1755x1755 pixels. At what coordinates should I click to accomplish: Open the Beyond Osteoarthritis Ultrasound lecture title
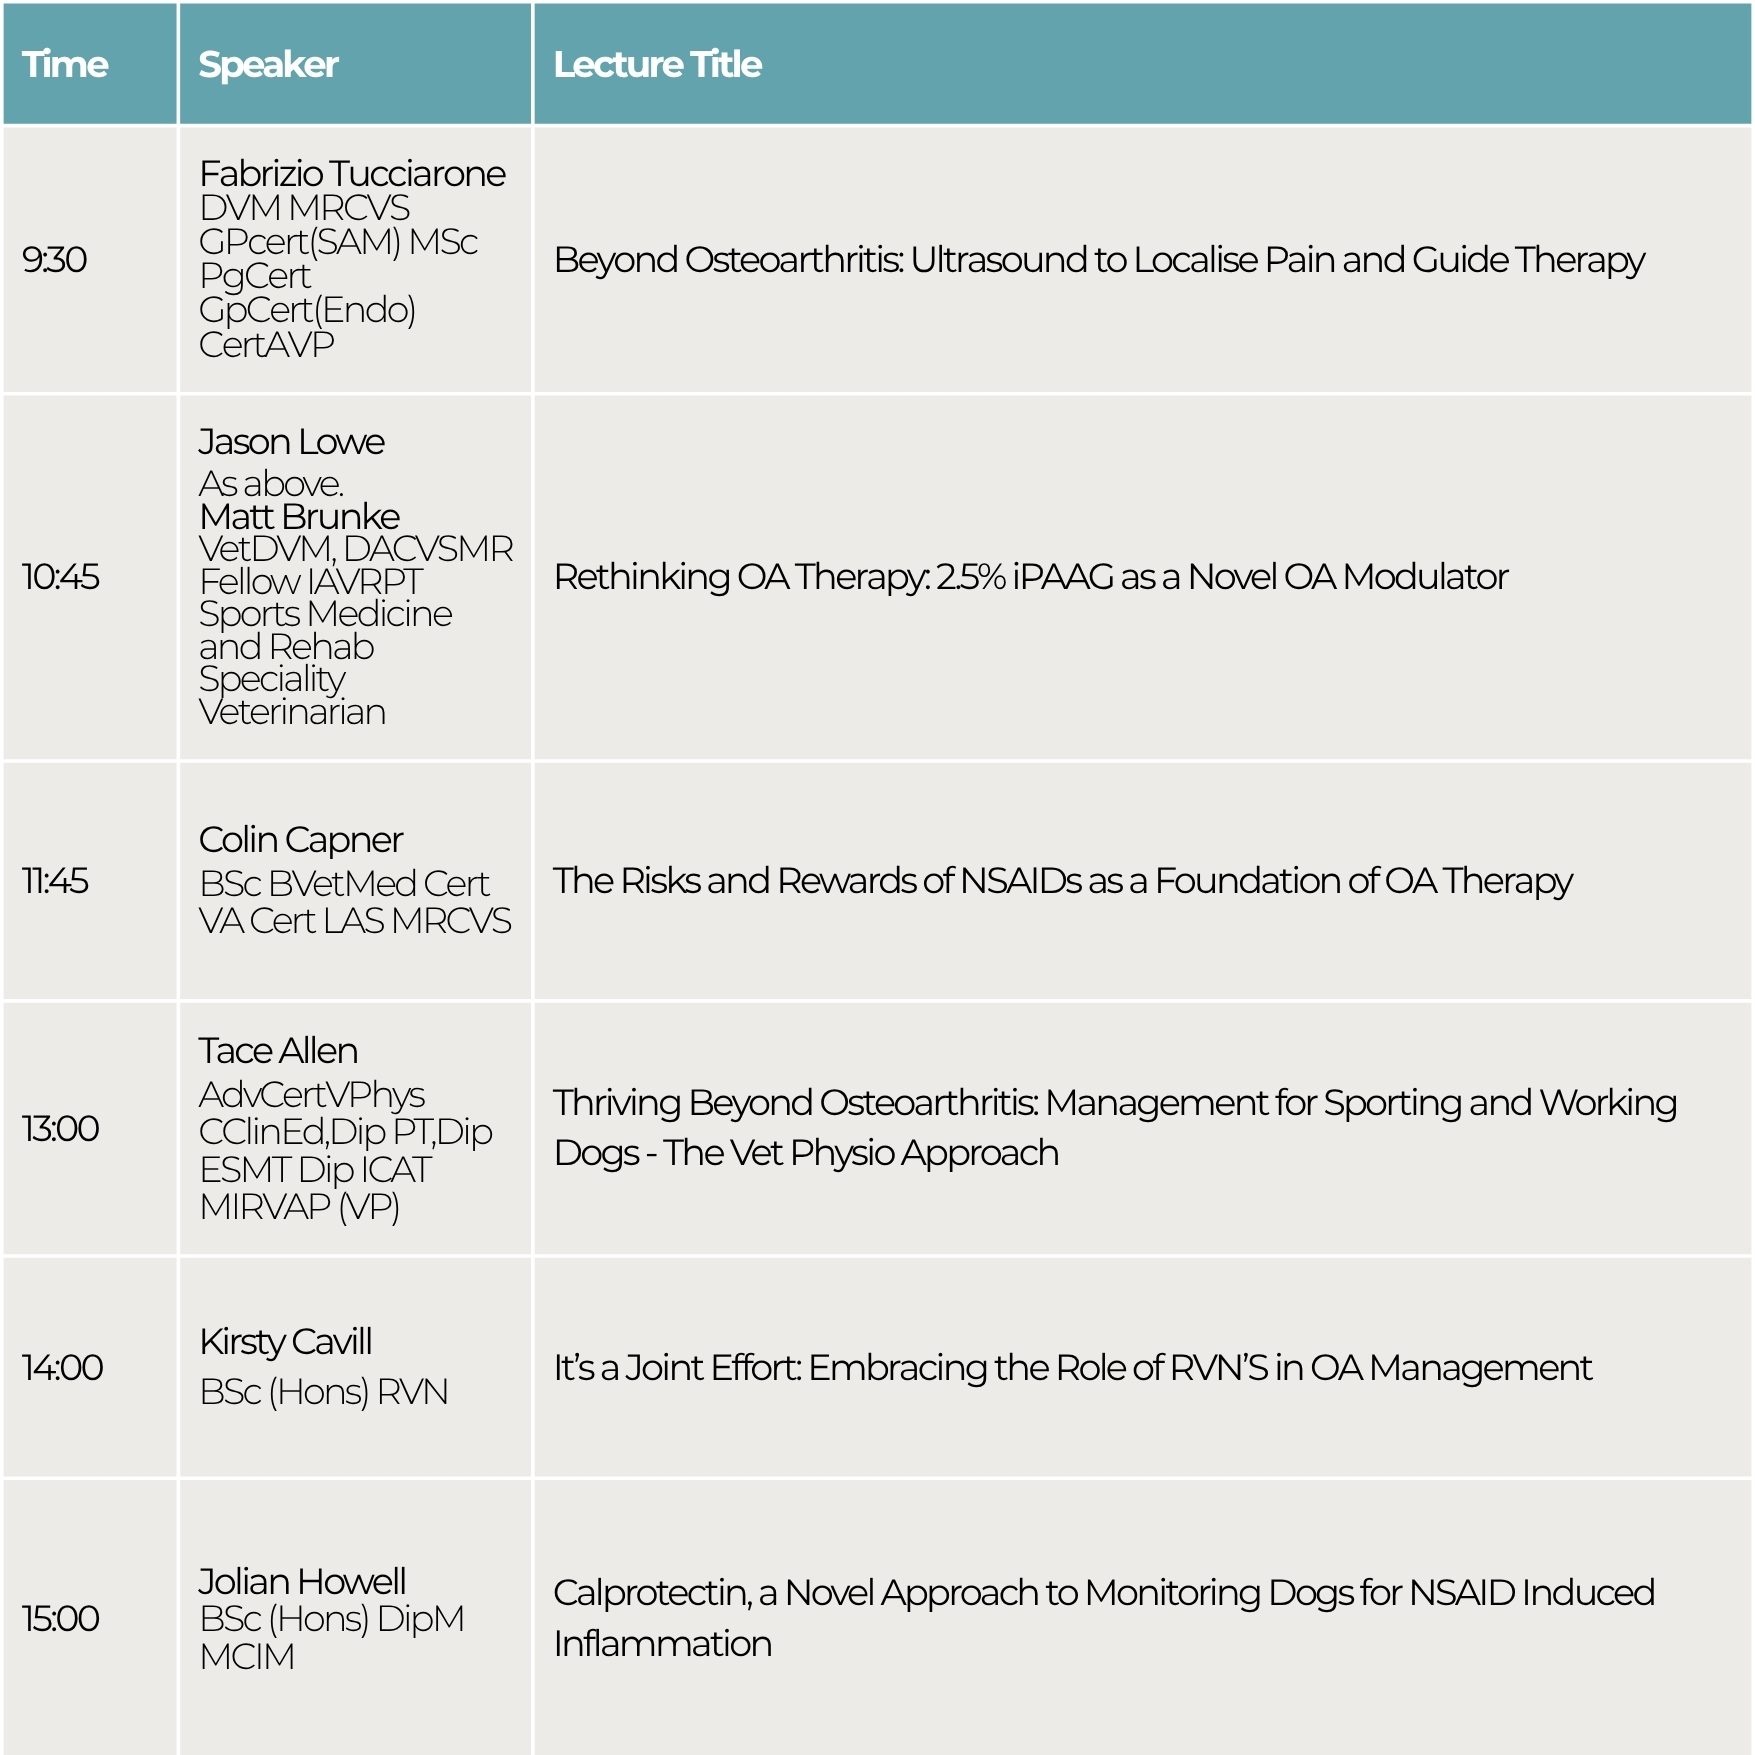pyautogui.click(x=1098, y=260)
